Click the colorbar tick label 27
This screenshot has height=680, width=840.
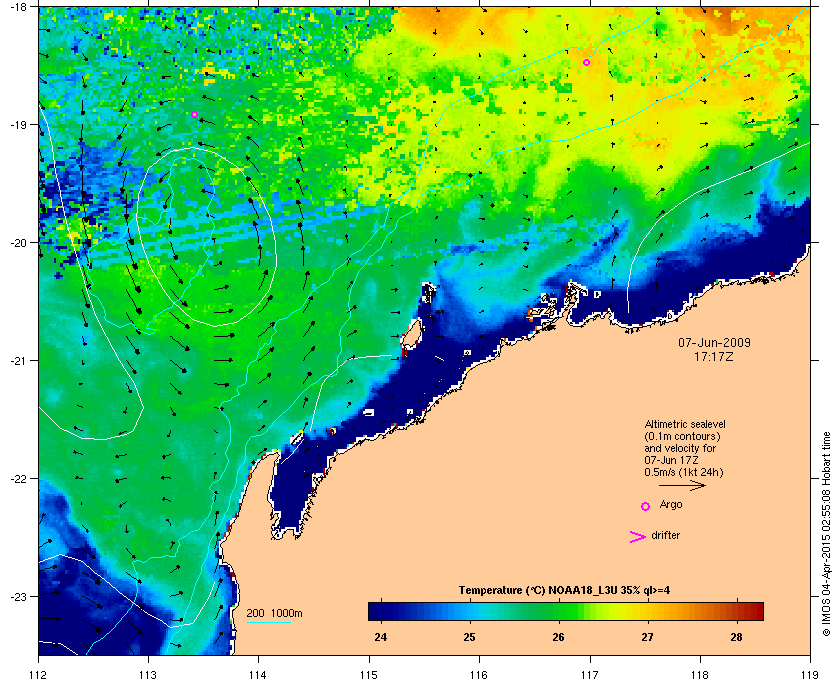pyautogui.click(x=648, y=637)
